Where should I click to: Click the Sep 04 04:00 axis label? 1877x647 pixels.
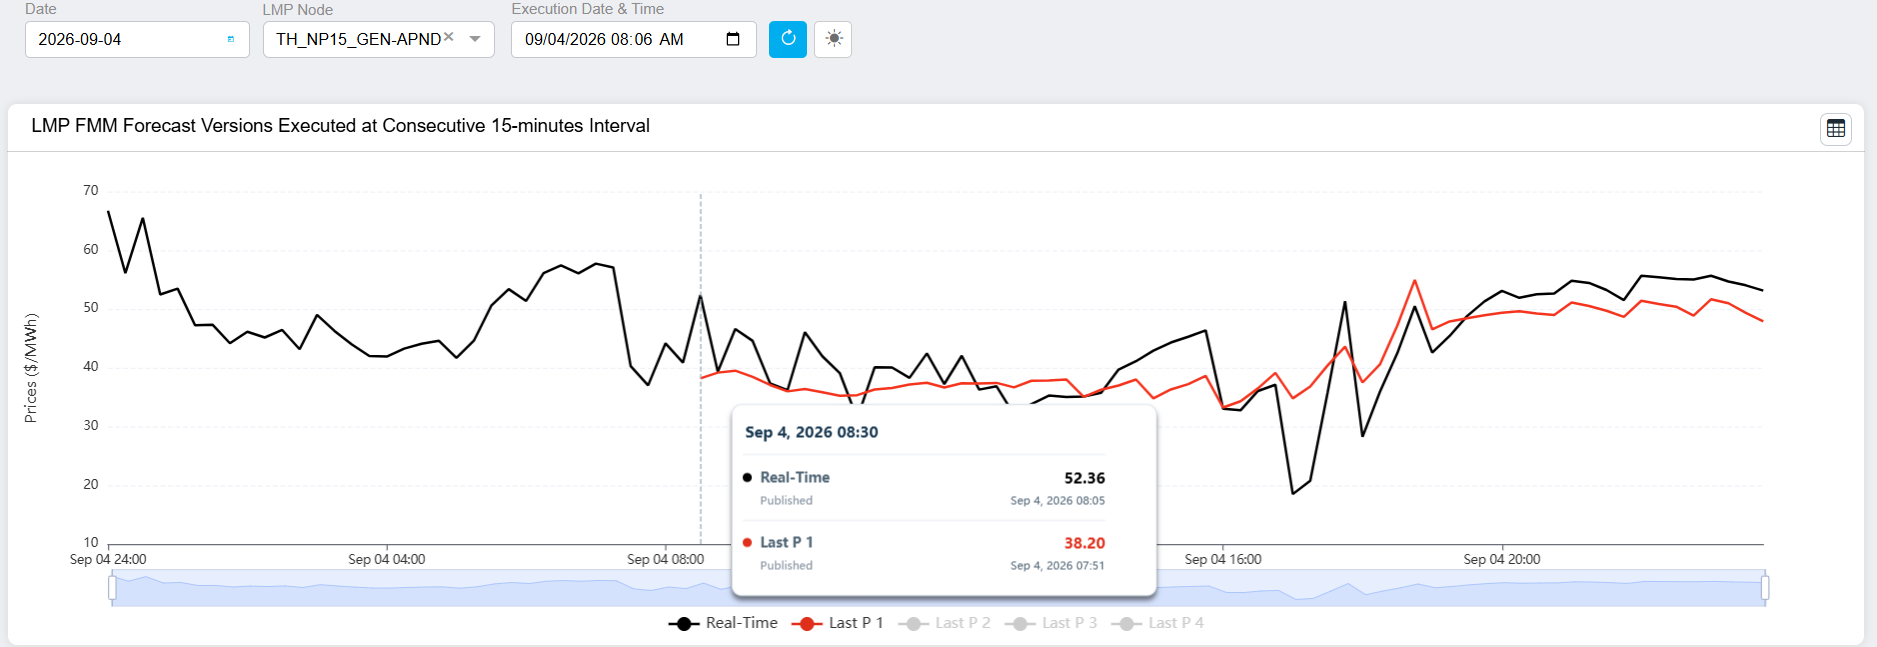(x=386, y=559)
